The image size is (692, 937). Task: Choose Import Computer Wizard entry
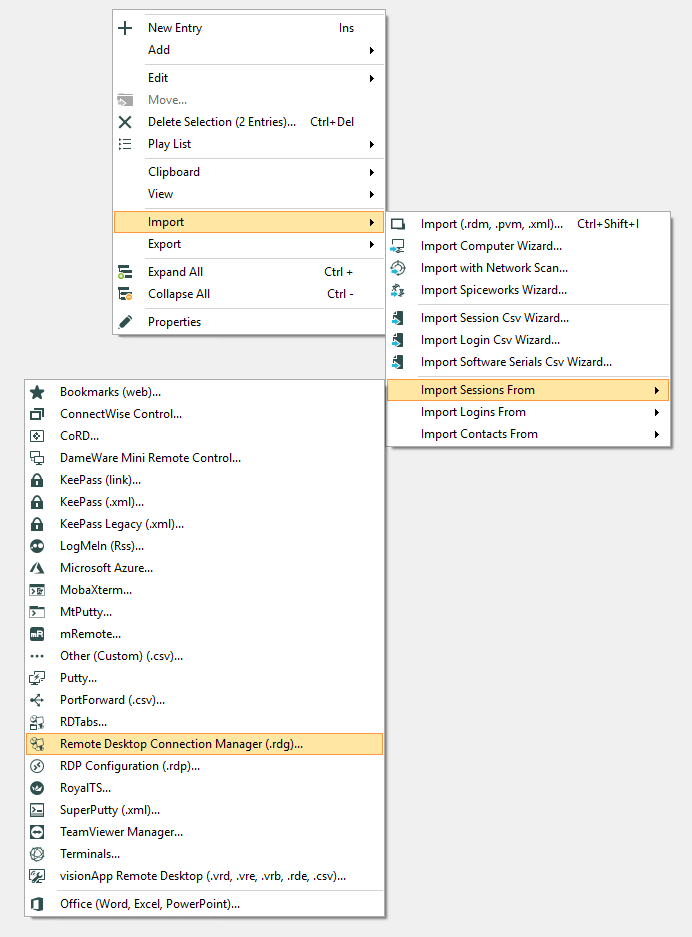(x=491, y=246)
